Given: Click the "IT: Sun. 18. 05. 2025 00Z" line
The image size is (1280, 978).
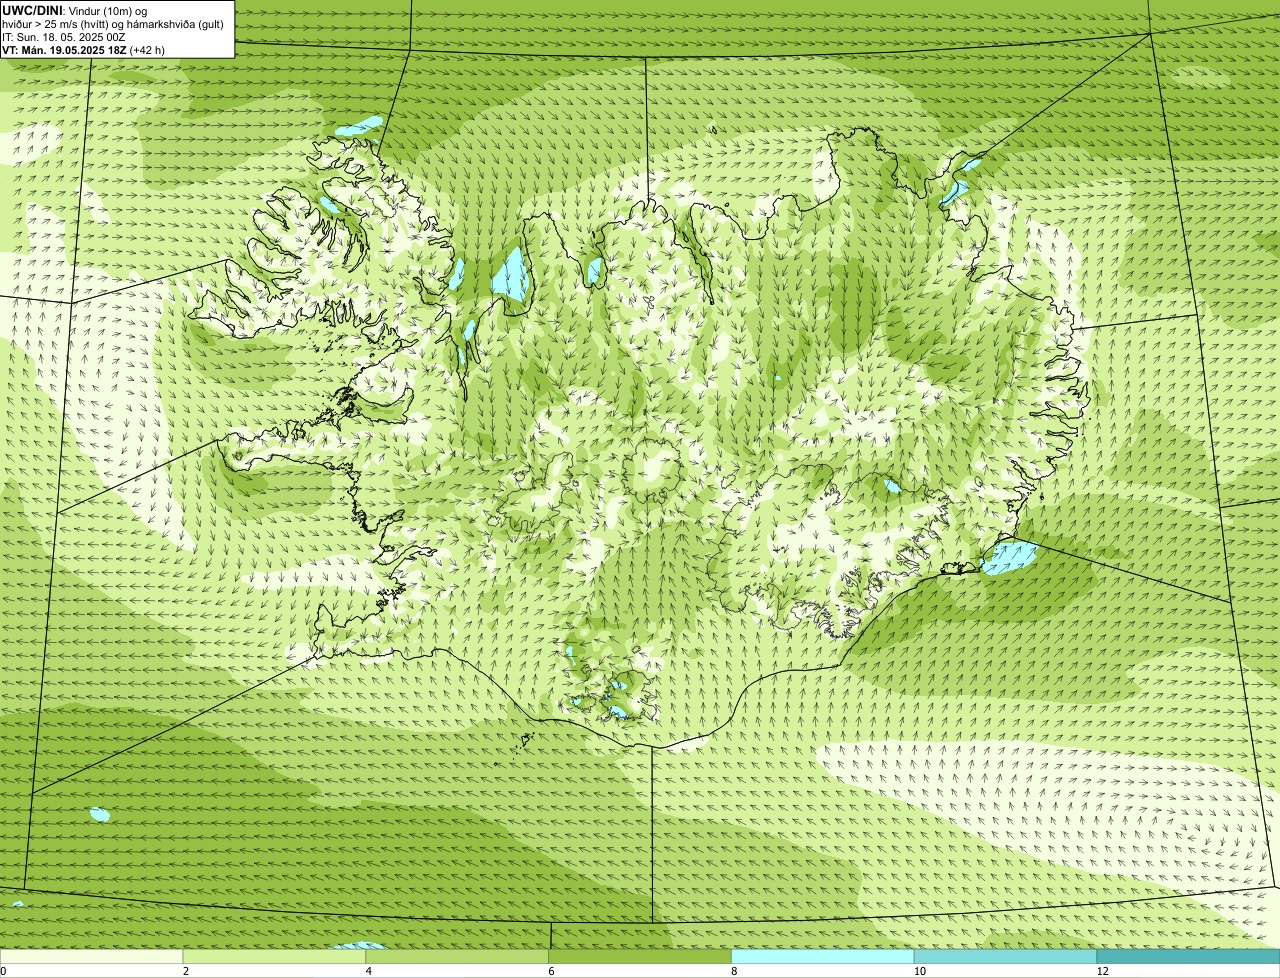Looking at the screenshot, I should (63, 37).
